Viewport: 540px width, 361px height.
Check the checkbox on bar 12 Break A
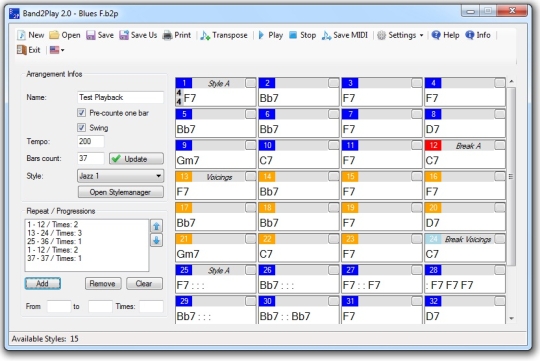(499, 145)
